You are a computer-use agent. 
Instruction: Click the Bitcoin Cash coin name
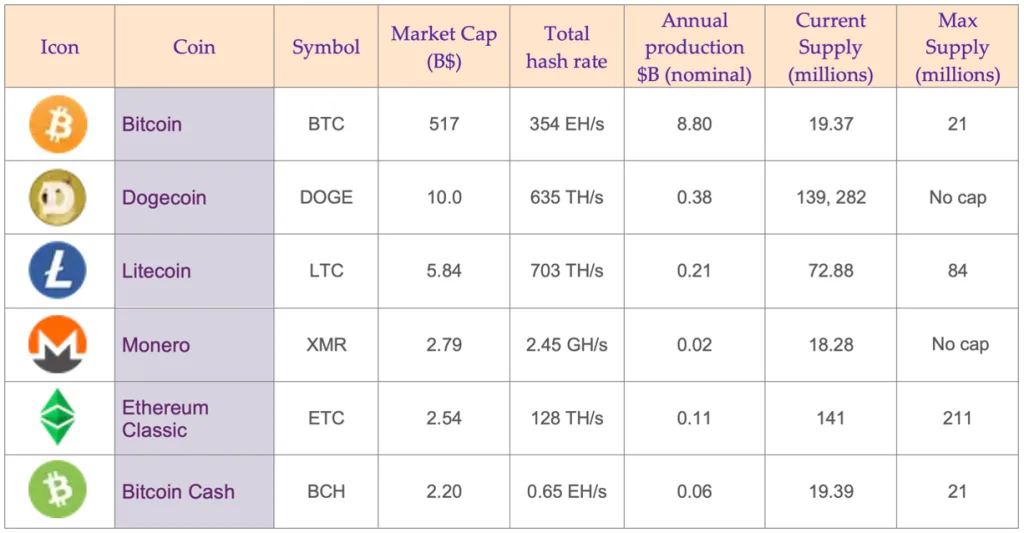[x=178, y=492]
